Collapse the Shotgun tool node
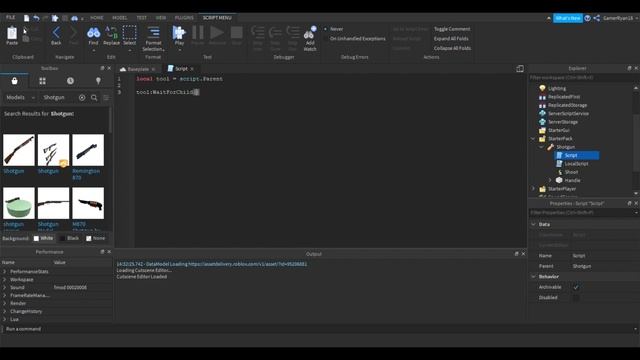 (x=542, y=147)
